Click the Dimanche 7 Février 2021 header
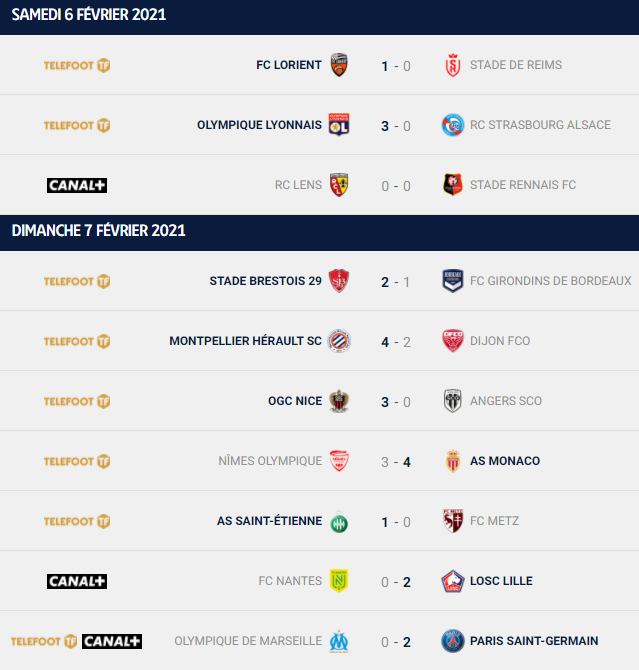This screenshot has width=639, height=670. click(319, 232)
